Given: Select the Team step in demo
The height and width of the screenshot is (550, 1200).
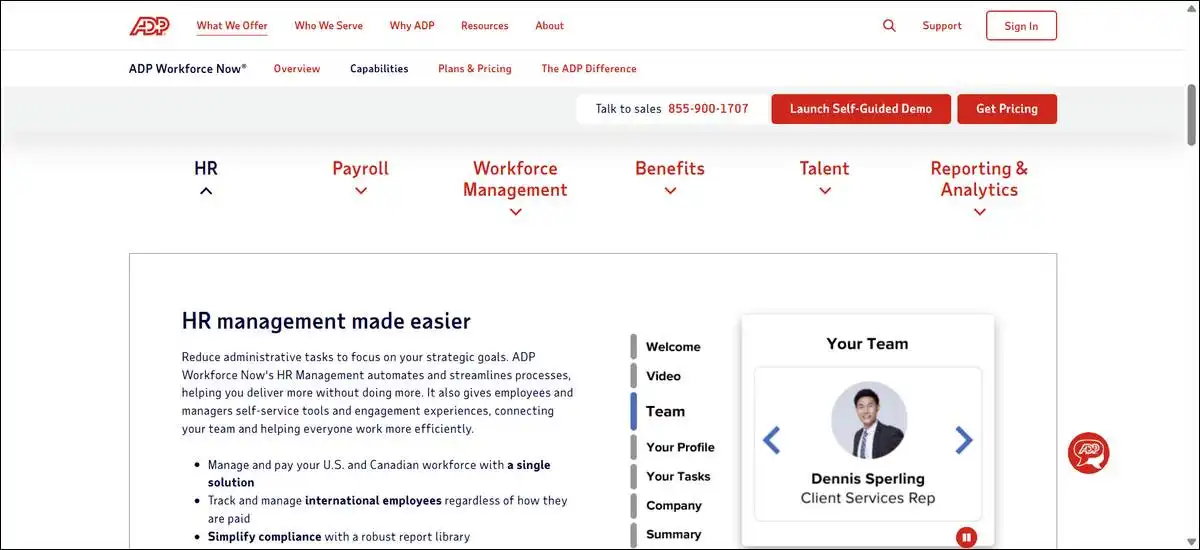Looking at the screenshot, I should click(x=665, y=411).
